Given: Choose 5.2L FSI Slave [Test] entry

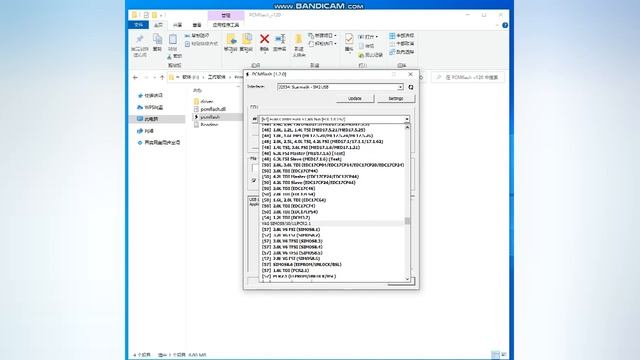Looking at the screenshot, I should coord(302,159).
